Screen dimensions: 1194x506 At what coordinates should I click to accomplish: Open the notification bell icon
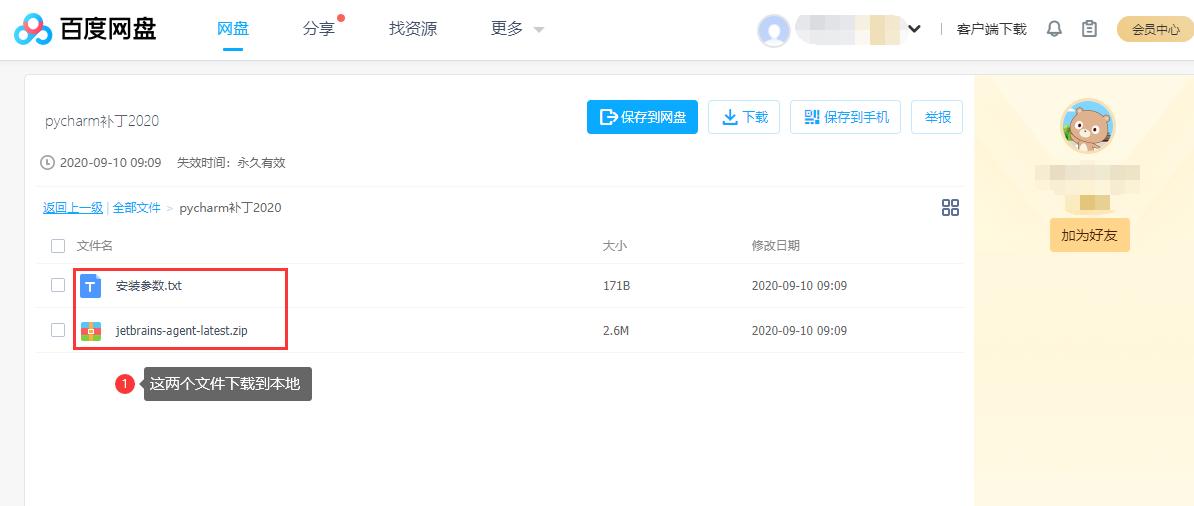coord(1054,29)
